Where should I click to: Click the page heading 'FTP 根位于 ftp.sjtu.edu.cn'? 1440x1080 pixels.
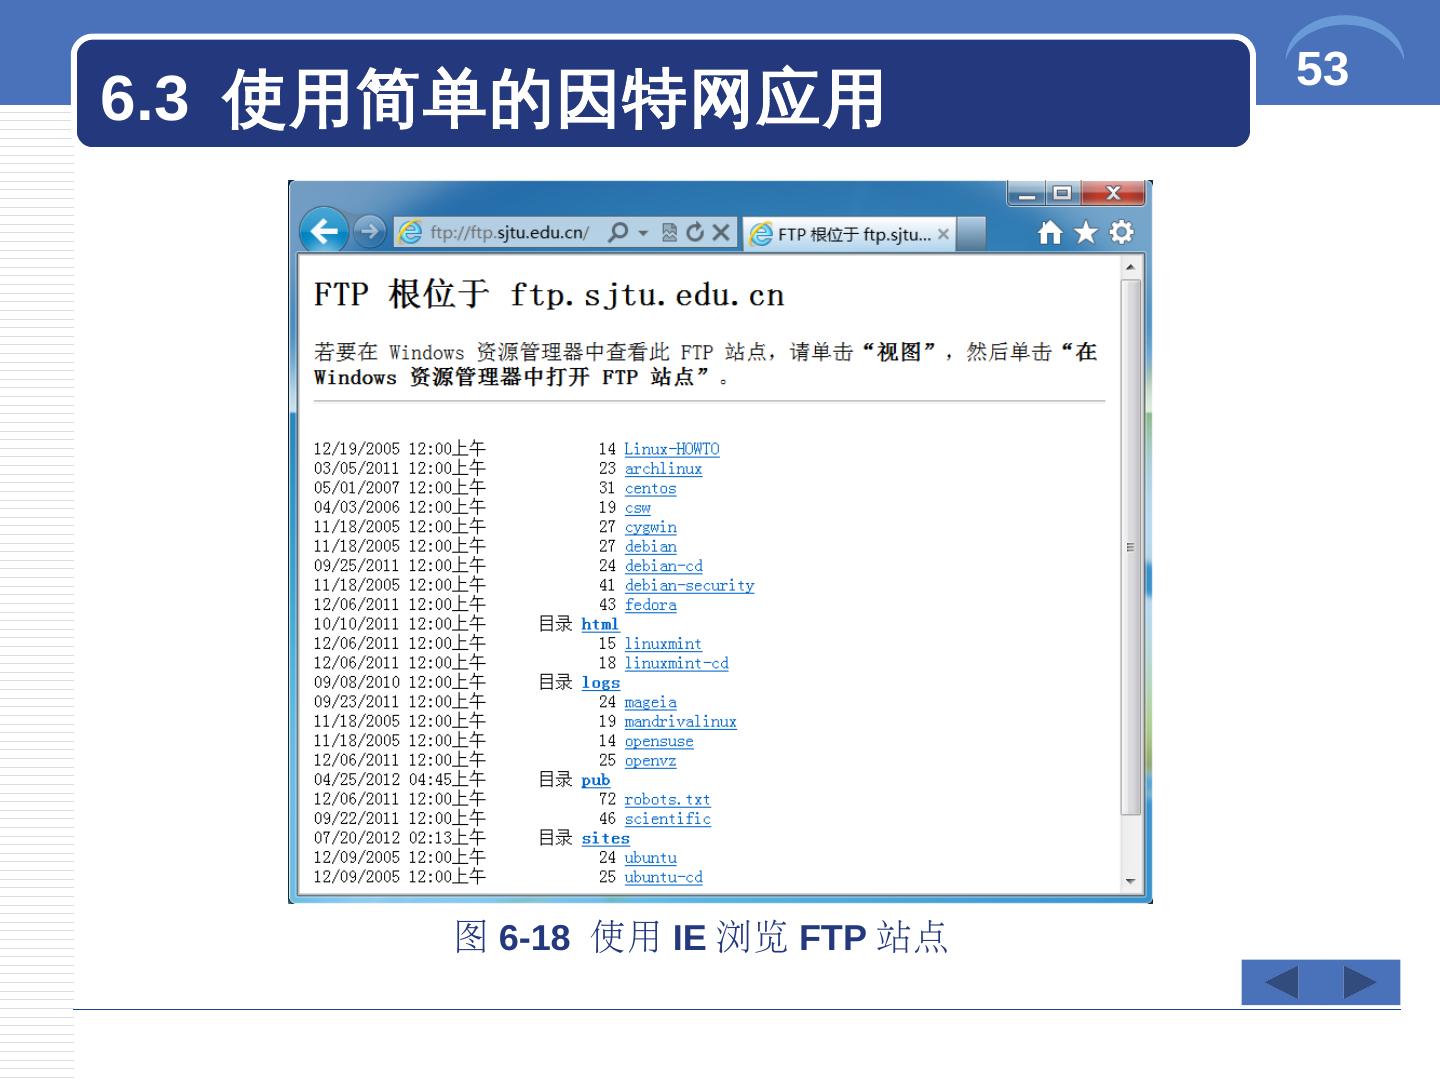click(549, 295)
